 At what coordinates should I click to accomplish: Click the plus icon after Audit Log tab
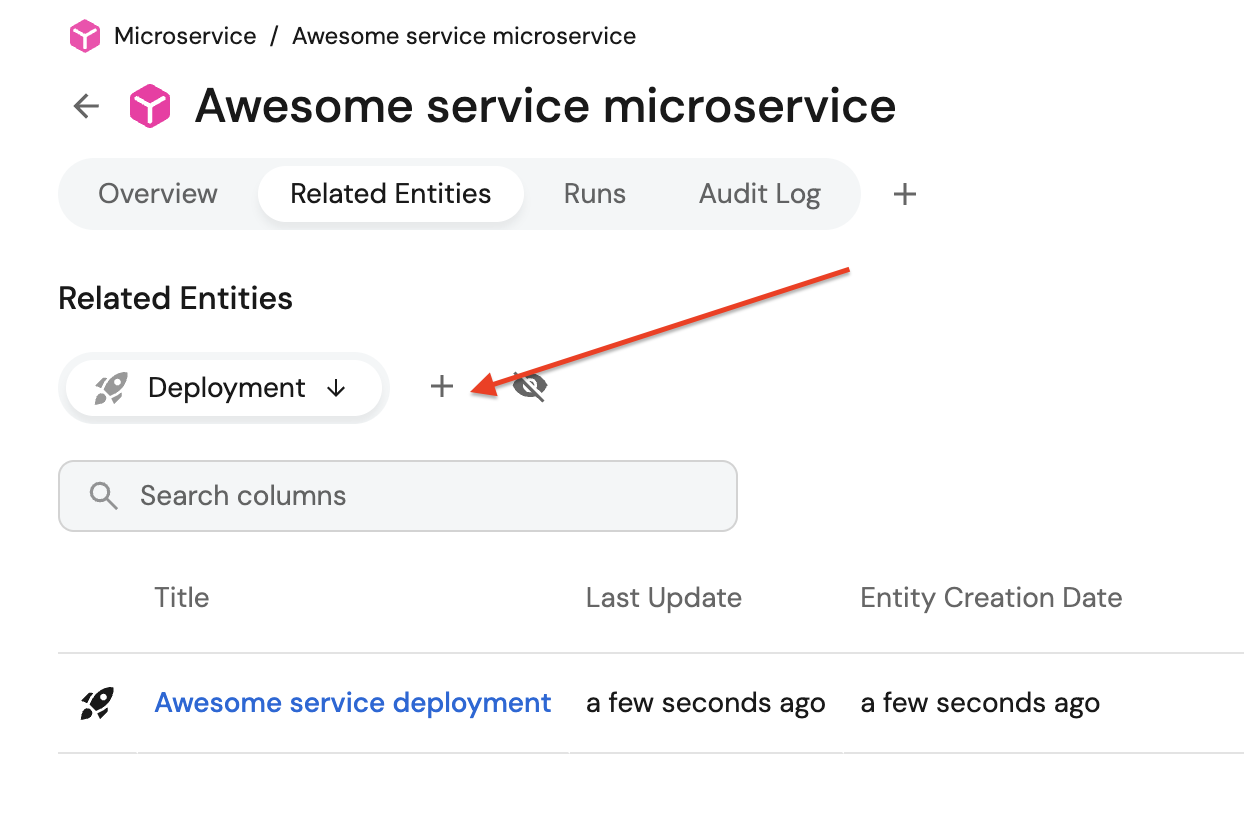[904, 194]
